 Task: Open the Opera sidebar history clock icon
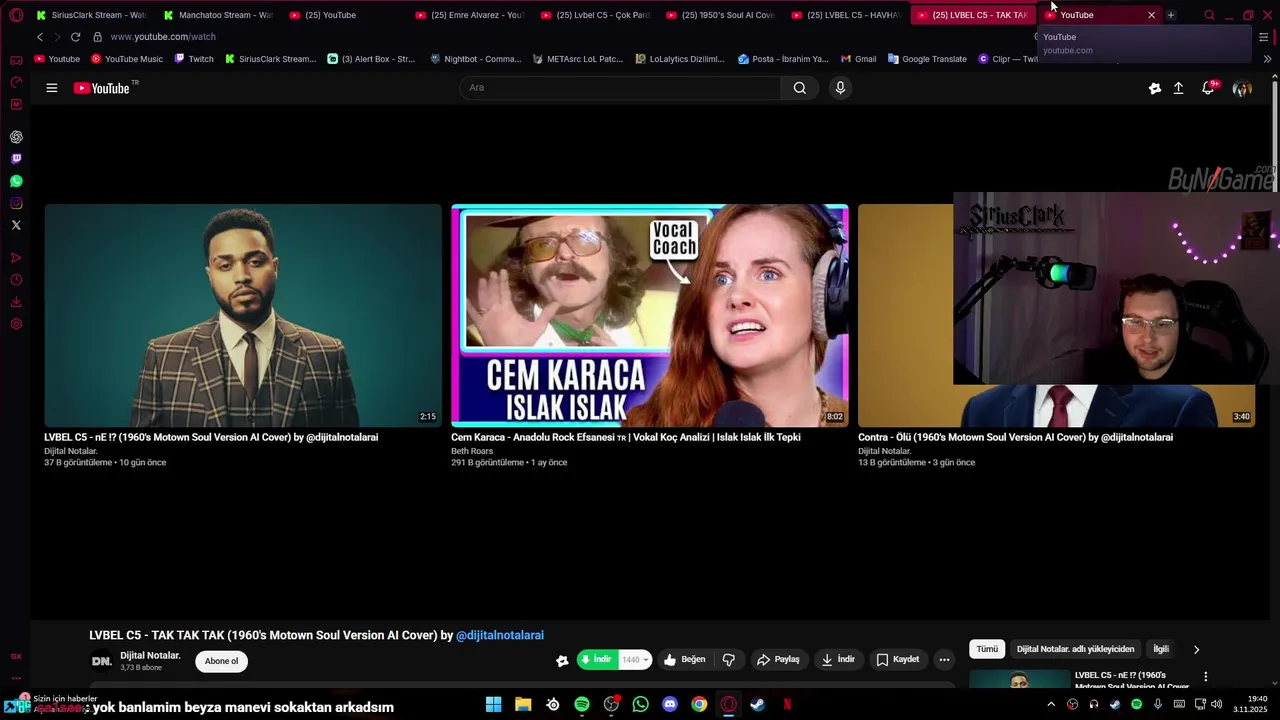[x=16, y=280]
